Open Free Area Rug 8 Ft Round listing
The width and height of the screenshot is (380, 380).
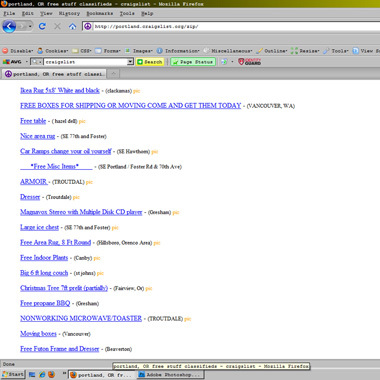pos(55,243)
